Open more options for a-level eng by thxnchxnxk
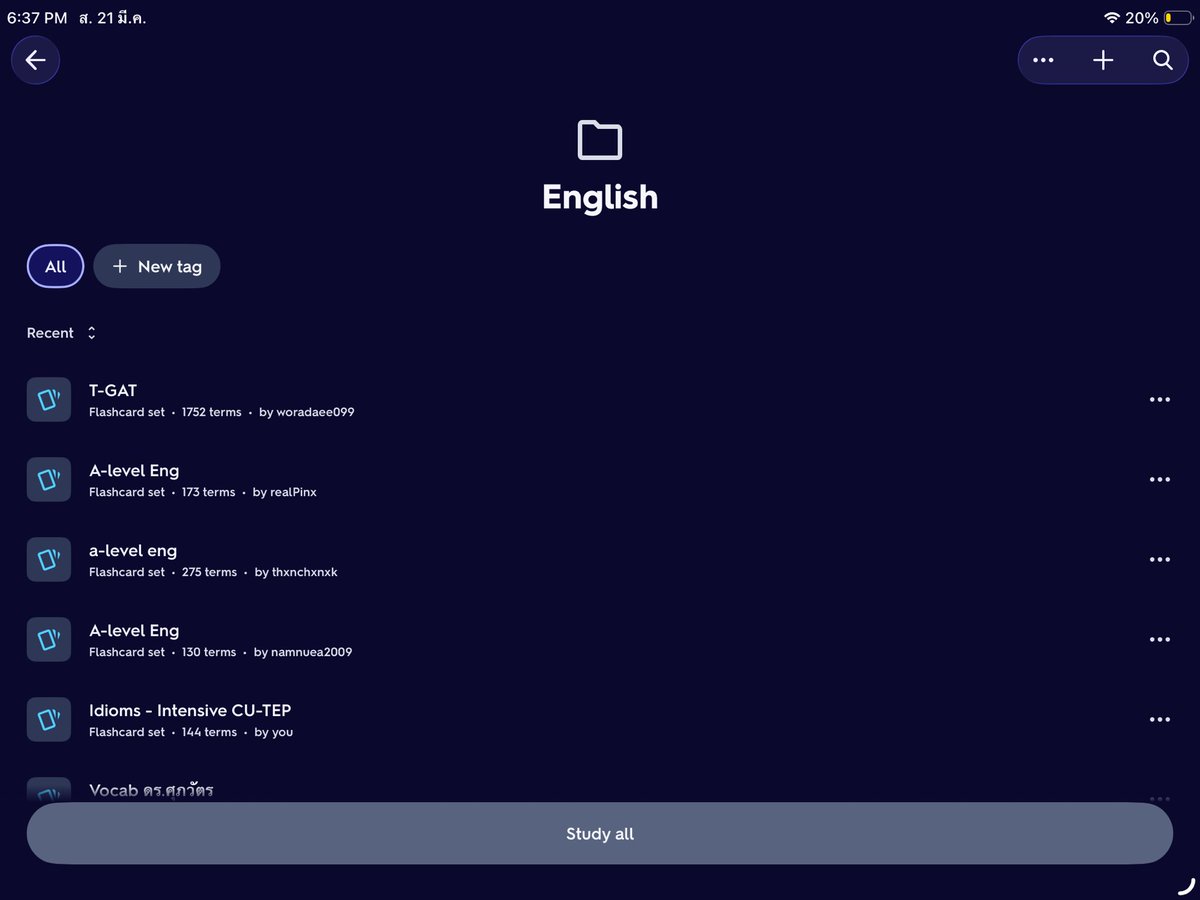 tap(1160, 560)
